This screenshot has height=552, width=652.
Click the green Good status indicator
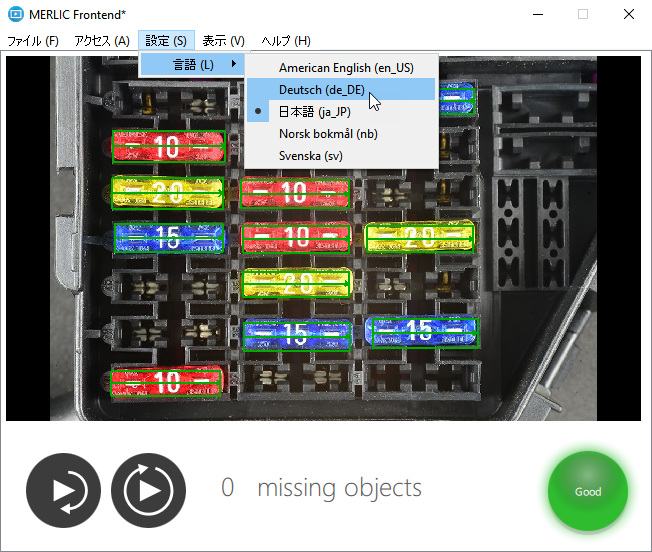pos(587,491)
